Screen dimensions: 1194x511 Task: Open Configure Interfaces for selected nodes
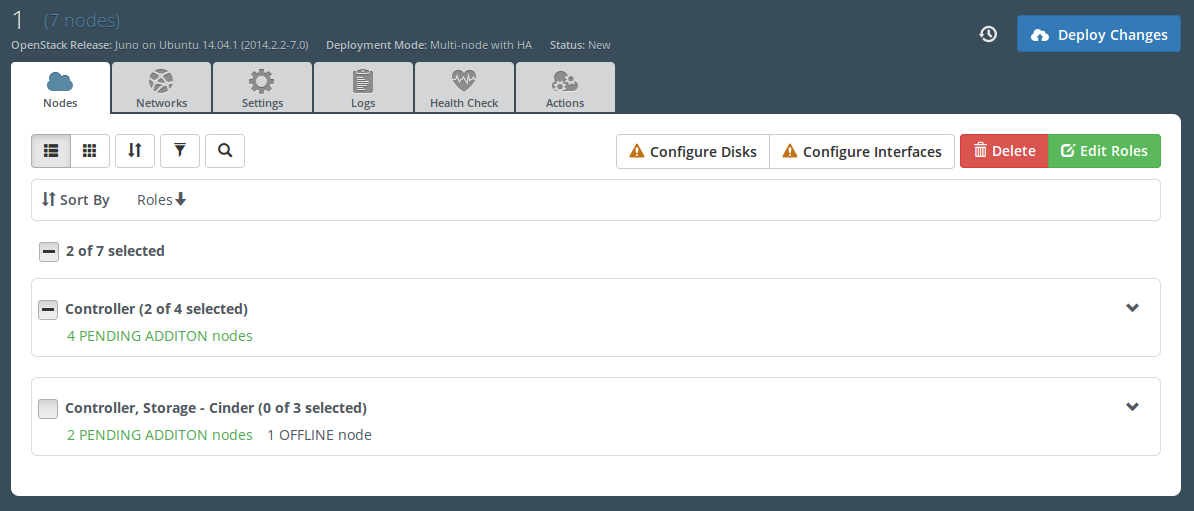coord(861,151)
